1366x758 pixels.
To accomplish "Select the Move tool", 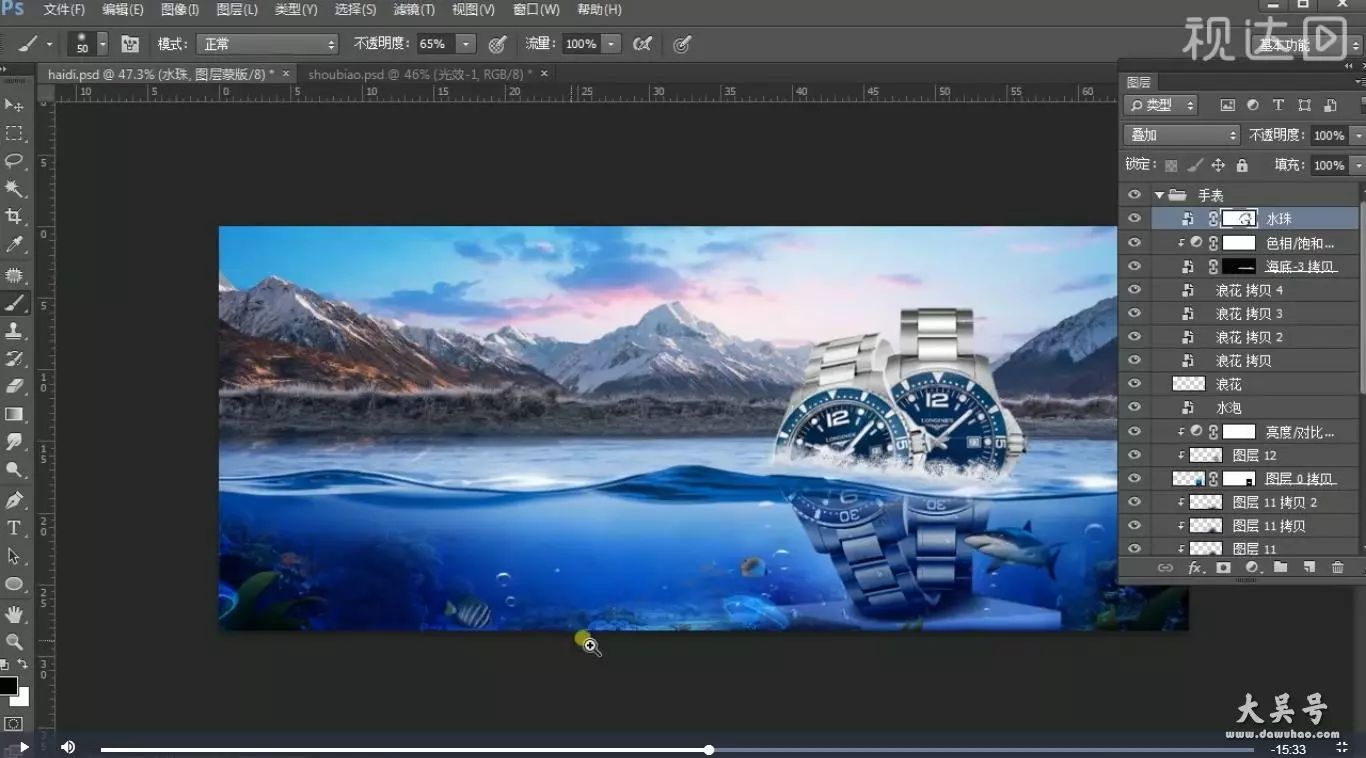I will click(x=14, y=105).
